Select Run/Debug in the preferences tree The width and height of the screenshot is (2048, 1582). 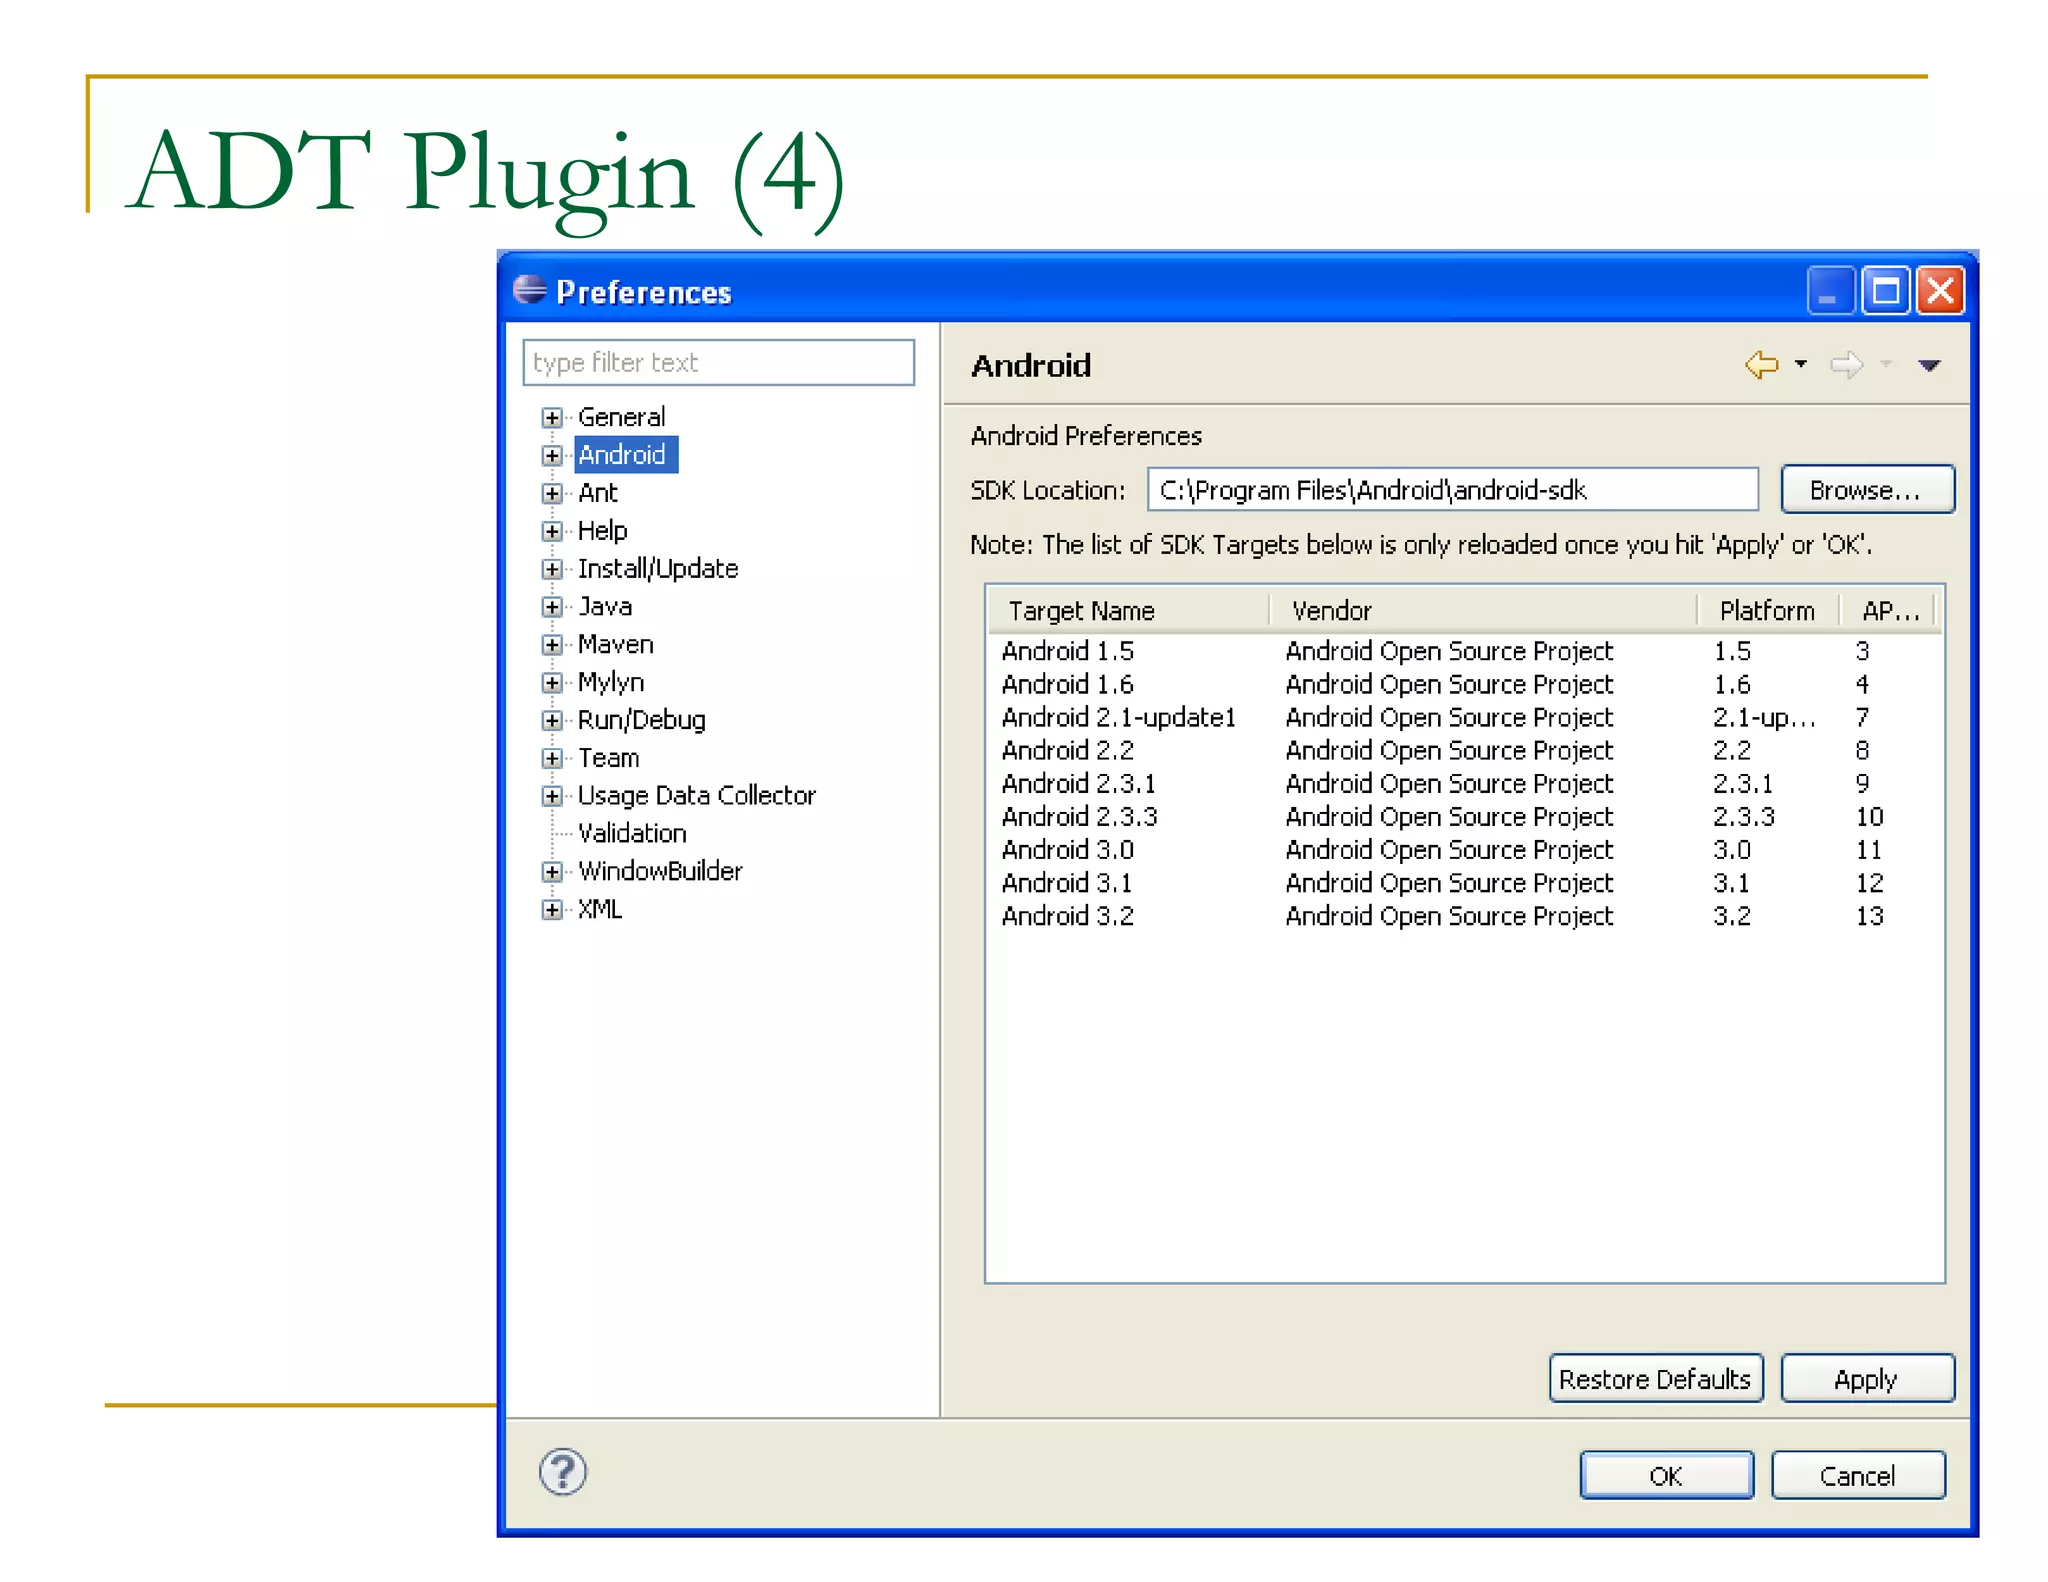[x=642, y=720]
